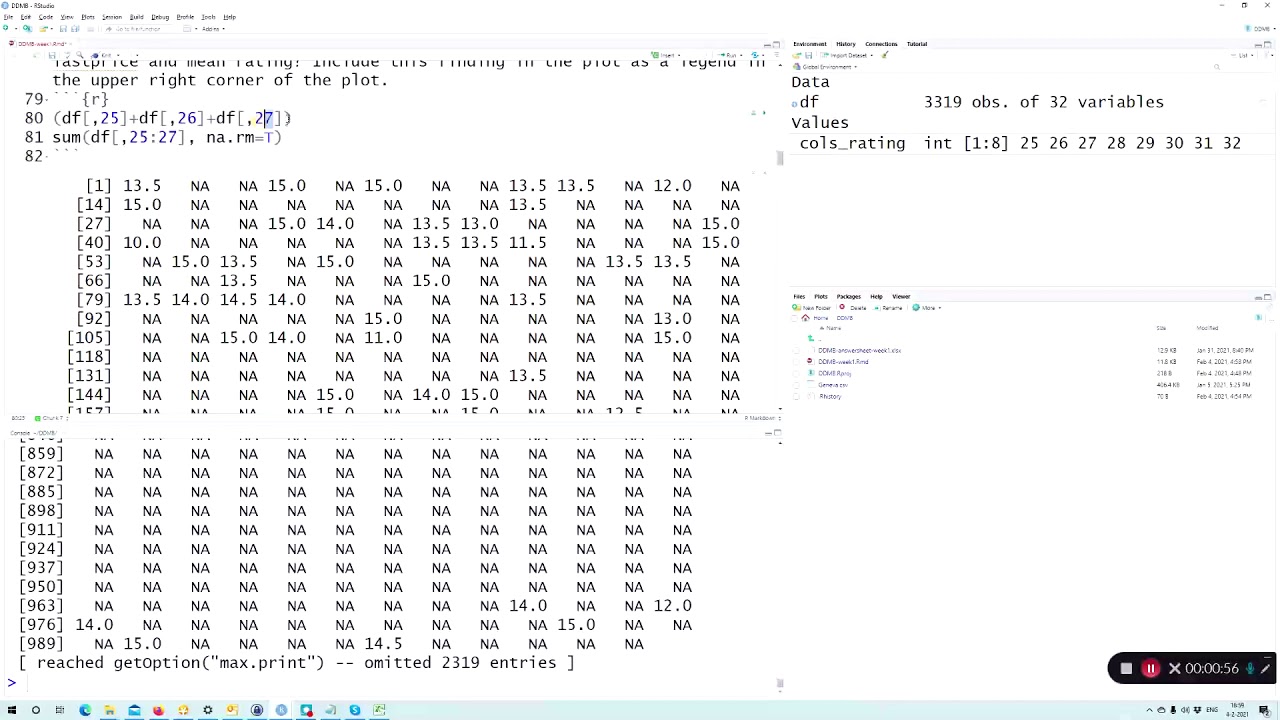Viewport: 1280px width, 720px height.
Task: Open the Windows Start menu
Action: (x=11, y=710)
